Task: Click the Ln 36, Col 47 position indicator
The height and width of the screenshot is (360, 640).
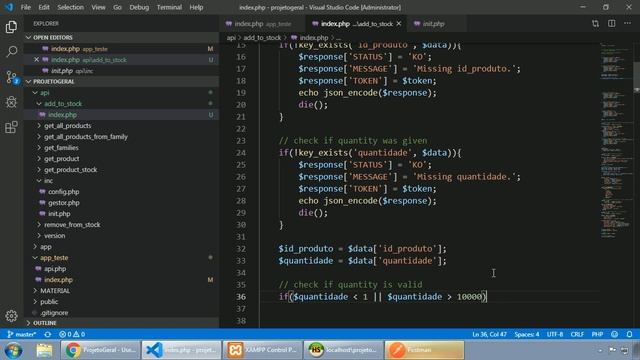Action: tap(489, 334)
